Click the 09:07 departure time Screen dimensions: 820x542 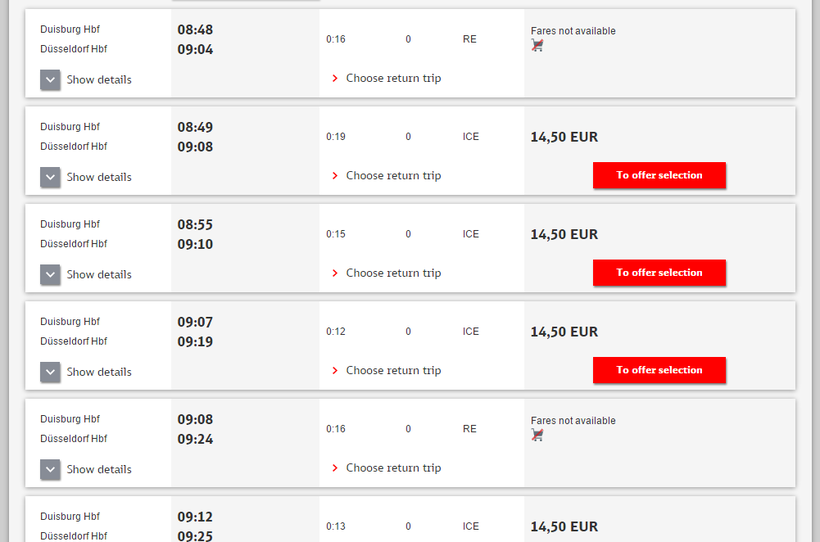[x=195, y=322]
